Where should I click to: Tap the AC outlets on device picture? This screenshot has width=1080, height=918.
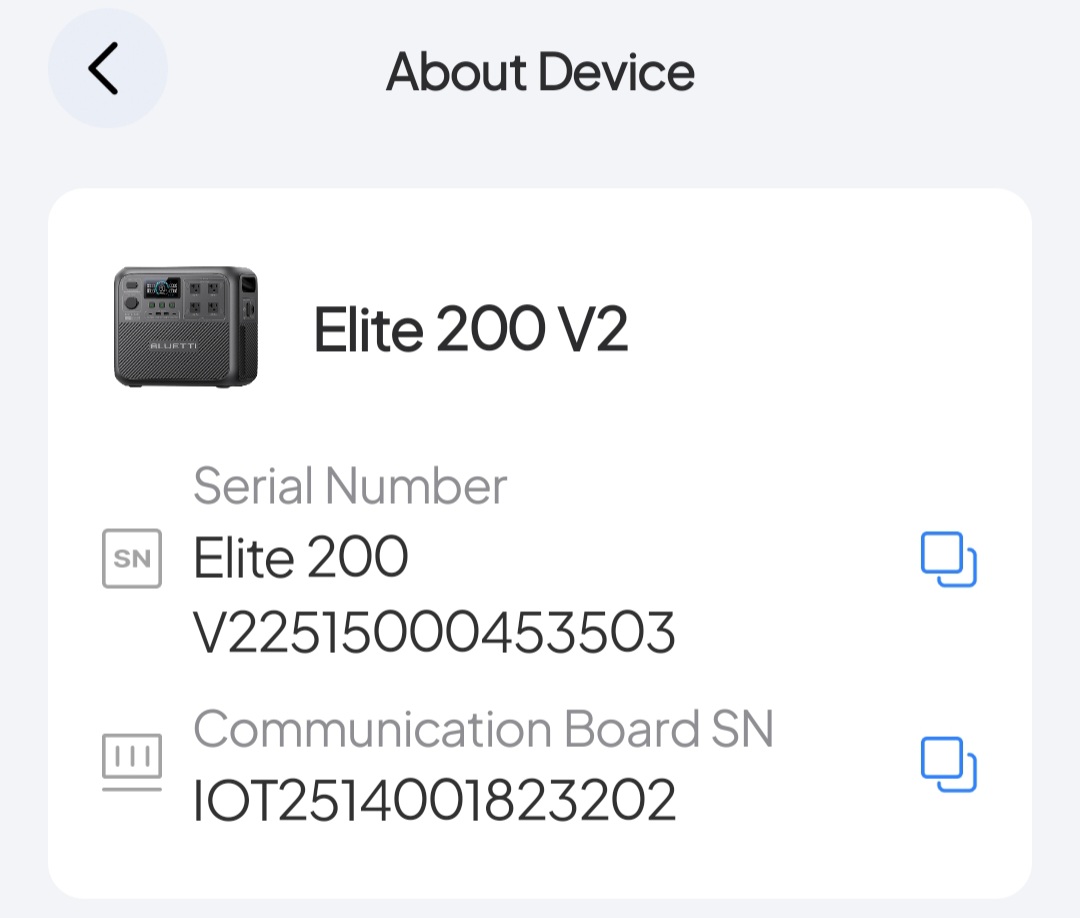point(205,298)
